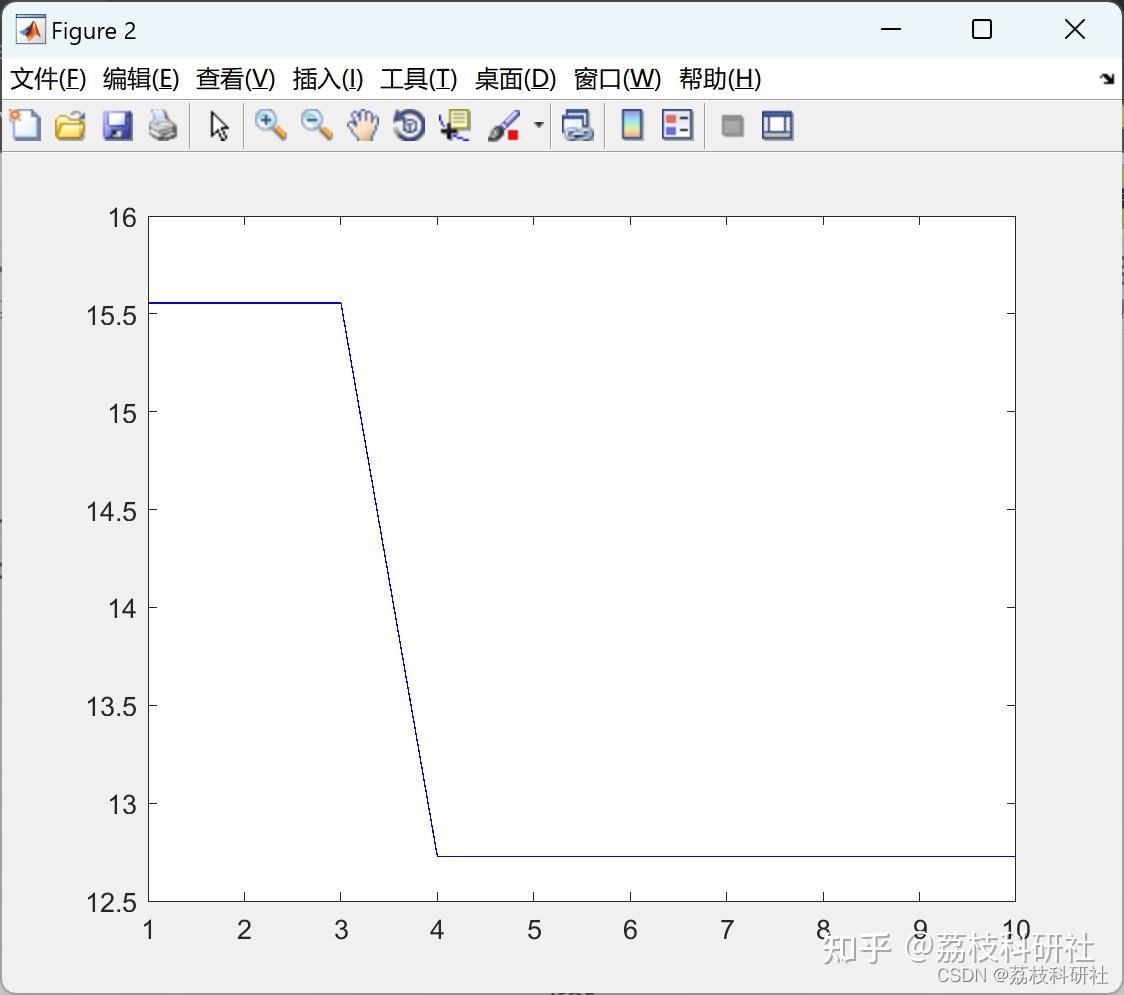Viewport: 1124px width, 995px height.
Task: Print the figure using printer icon
Action: pos(163,126)
